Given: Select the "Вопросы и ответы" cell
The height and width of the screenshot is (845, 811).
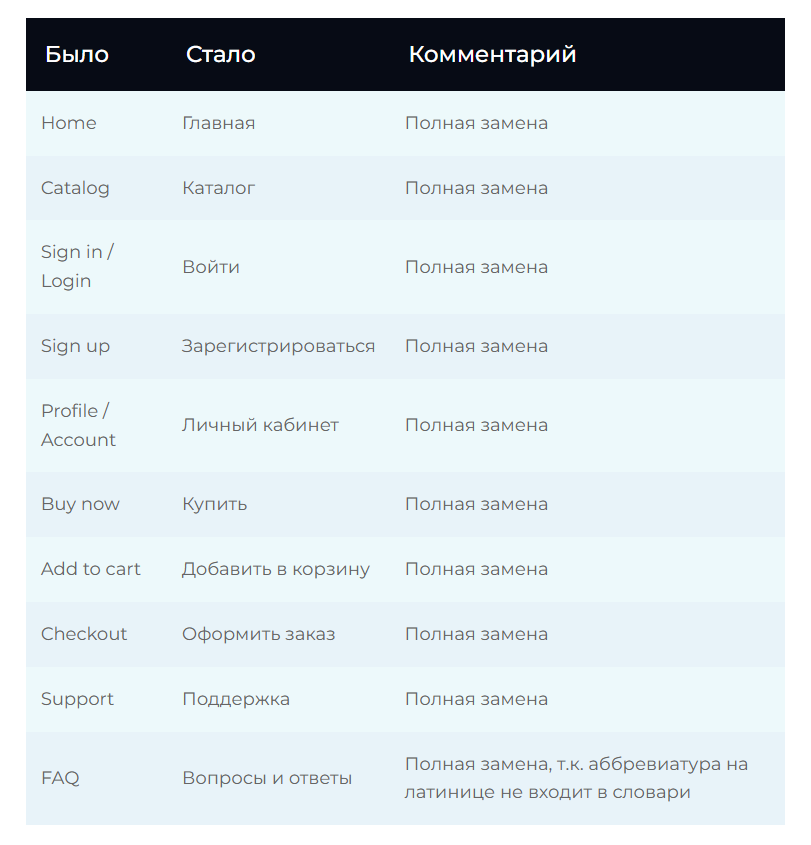Looking at the screenshot, I should pos(267,778).
